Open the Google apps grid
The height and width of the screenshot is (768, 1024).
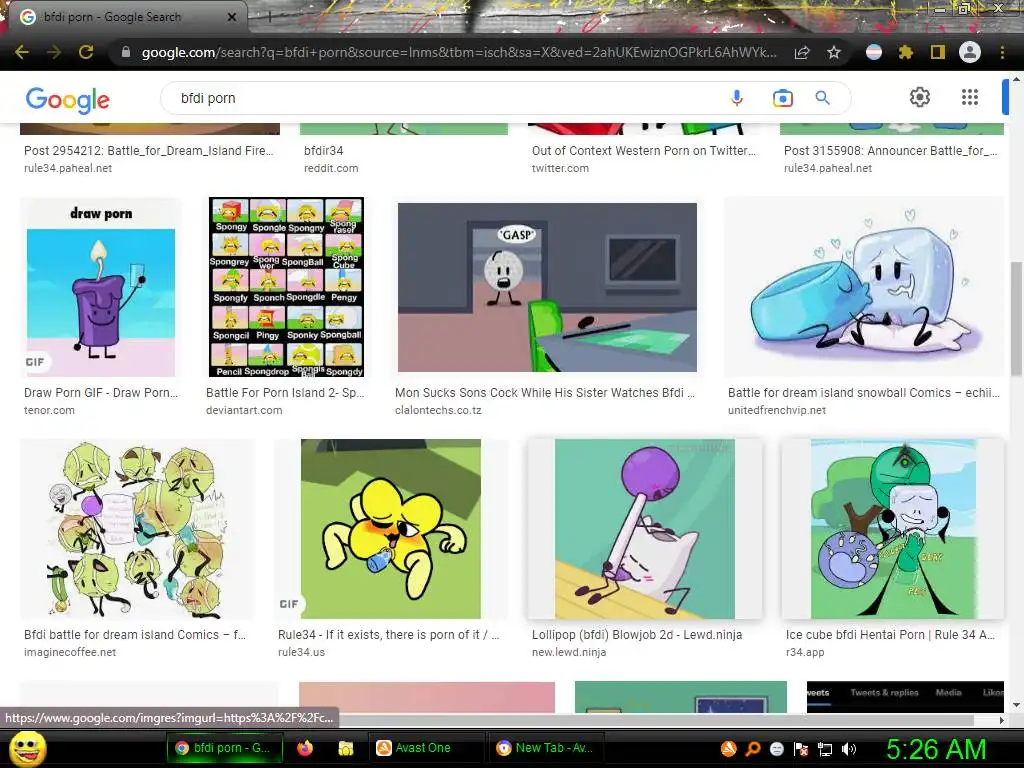(970, 97)
